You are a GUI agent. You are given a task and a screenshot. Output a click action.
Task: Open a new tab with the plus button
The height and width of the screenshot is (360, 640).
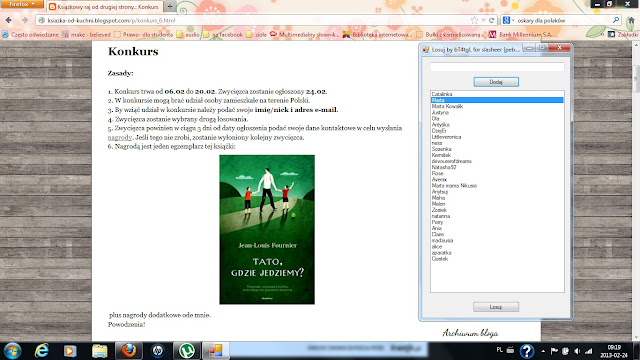click(170, 7)
